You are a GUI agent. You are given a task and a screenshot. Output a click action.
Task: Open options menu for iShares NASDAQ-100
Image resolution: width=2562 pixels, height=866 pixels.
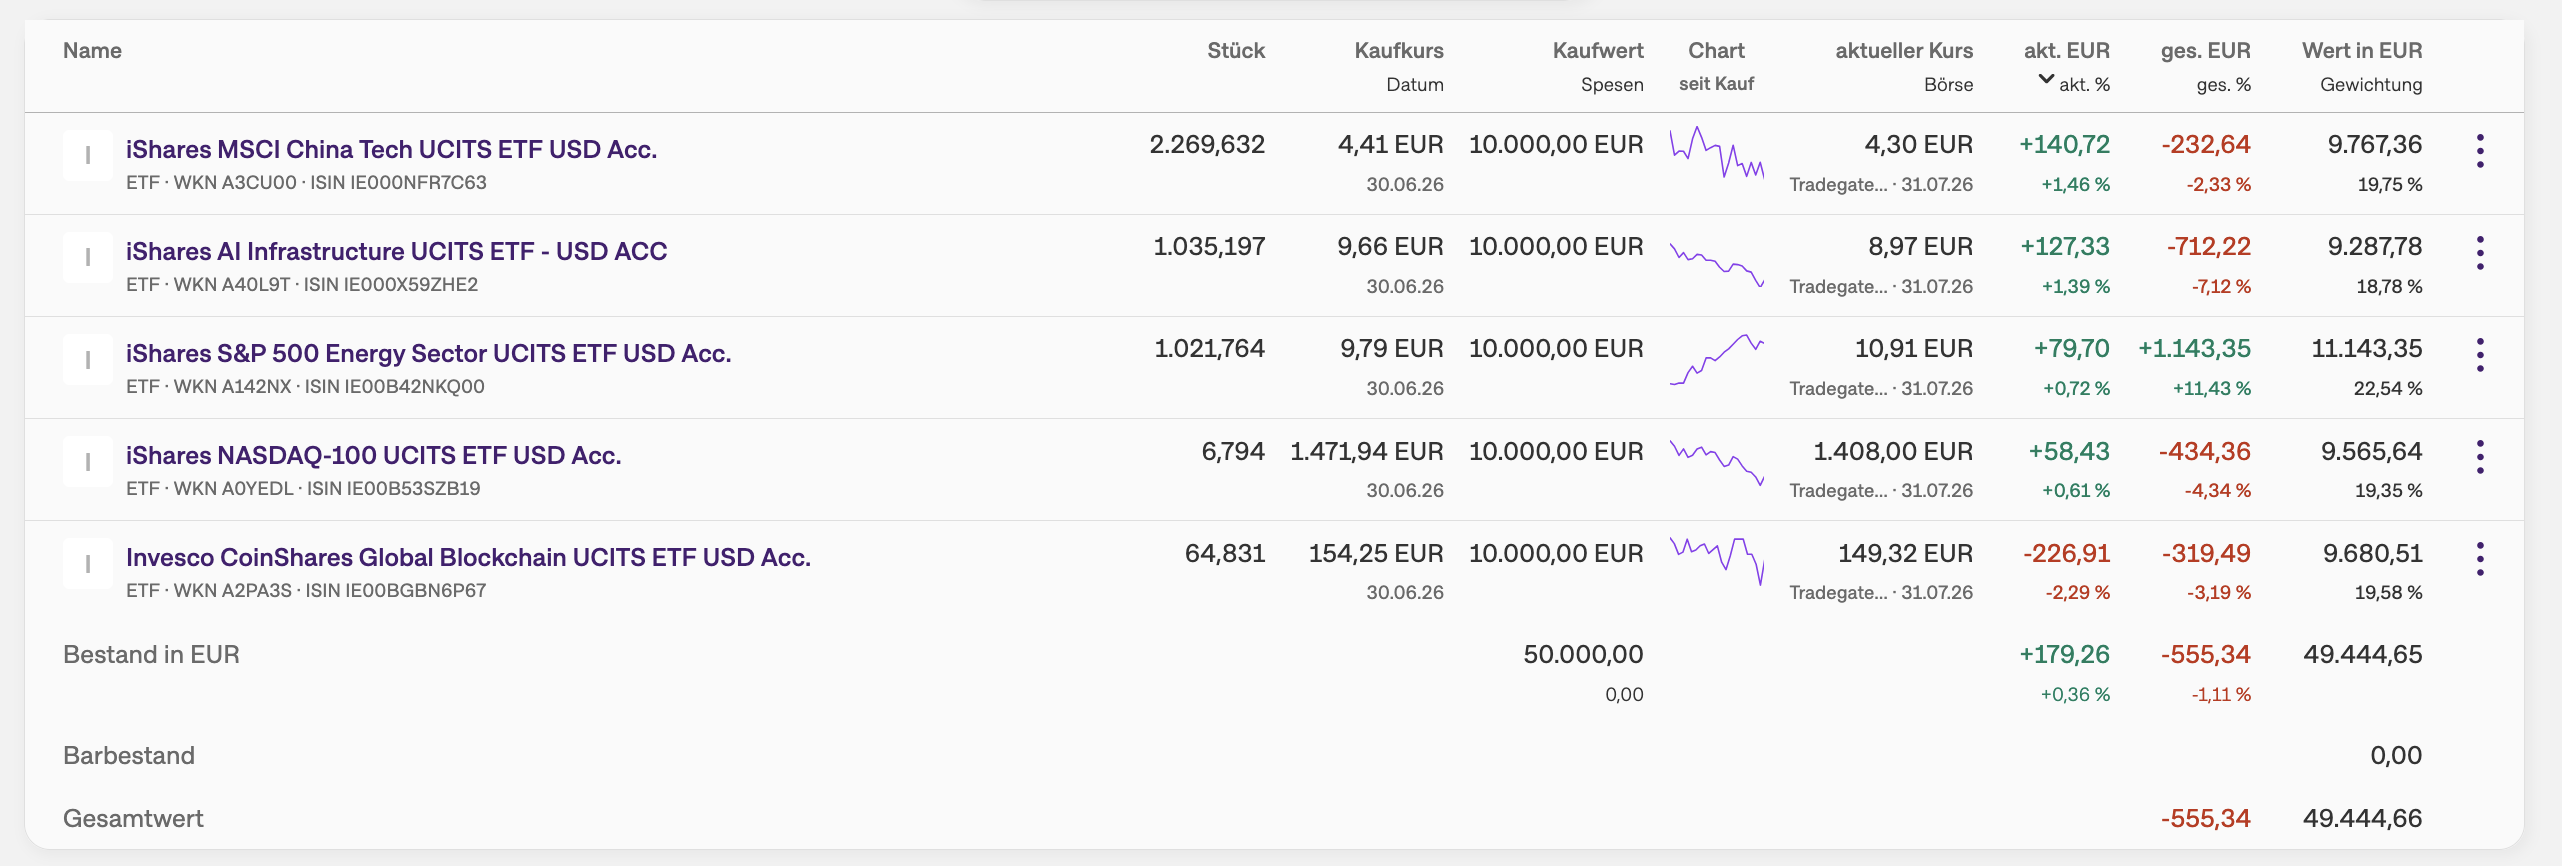pos(2480,457)
